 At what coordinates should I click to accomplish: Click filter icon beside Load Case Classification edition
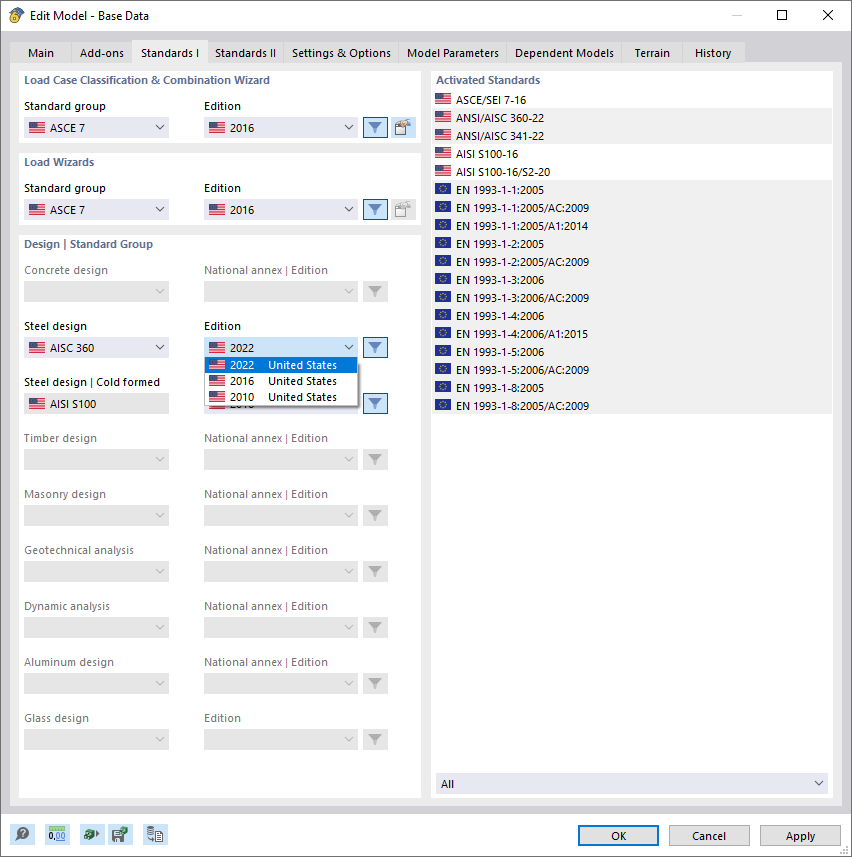point(375,128)
